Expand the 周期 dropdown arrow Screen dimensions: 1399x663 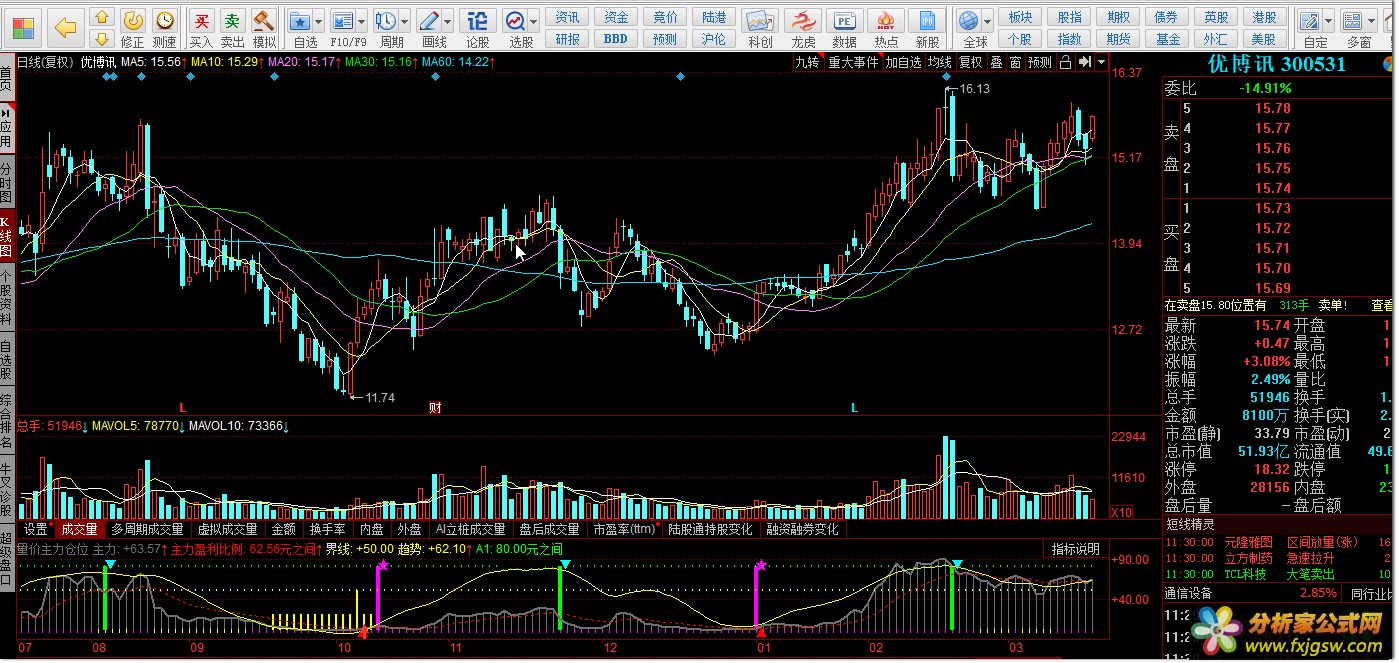[x=405, y=21]
